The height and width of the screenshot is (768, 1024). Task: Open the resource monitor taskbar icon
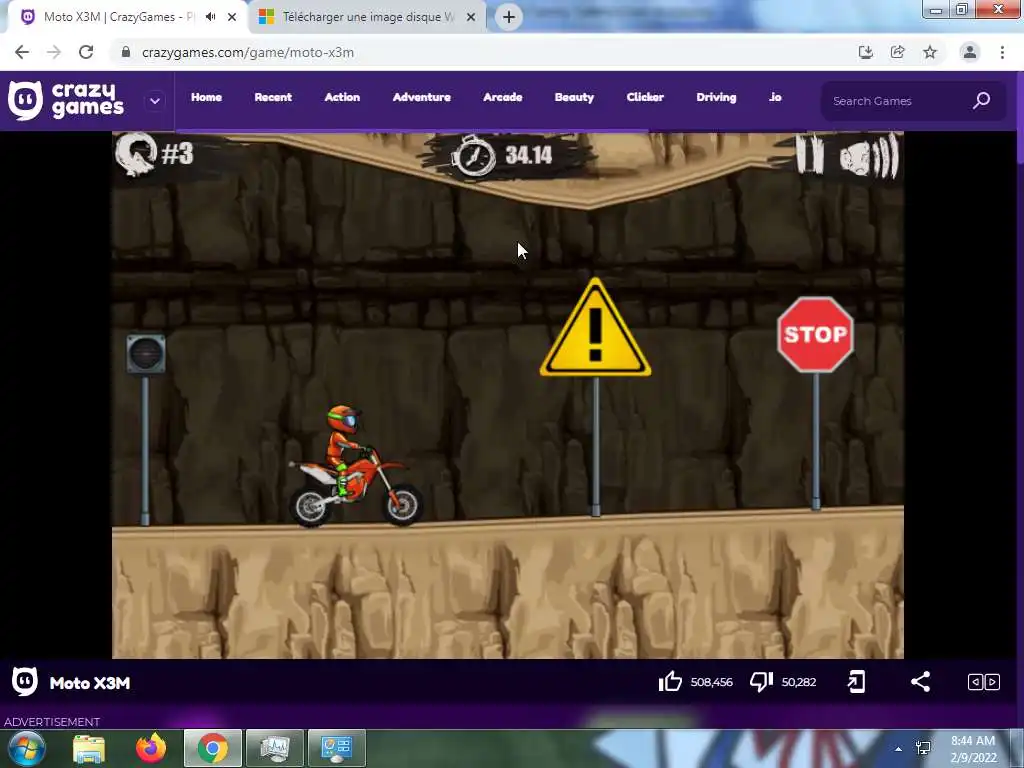pos(275,748)
